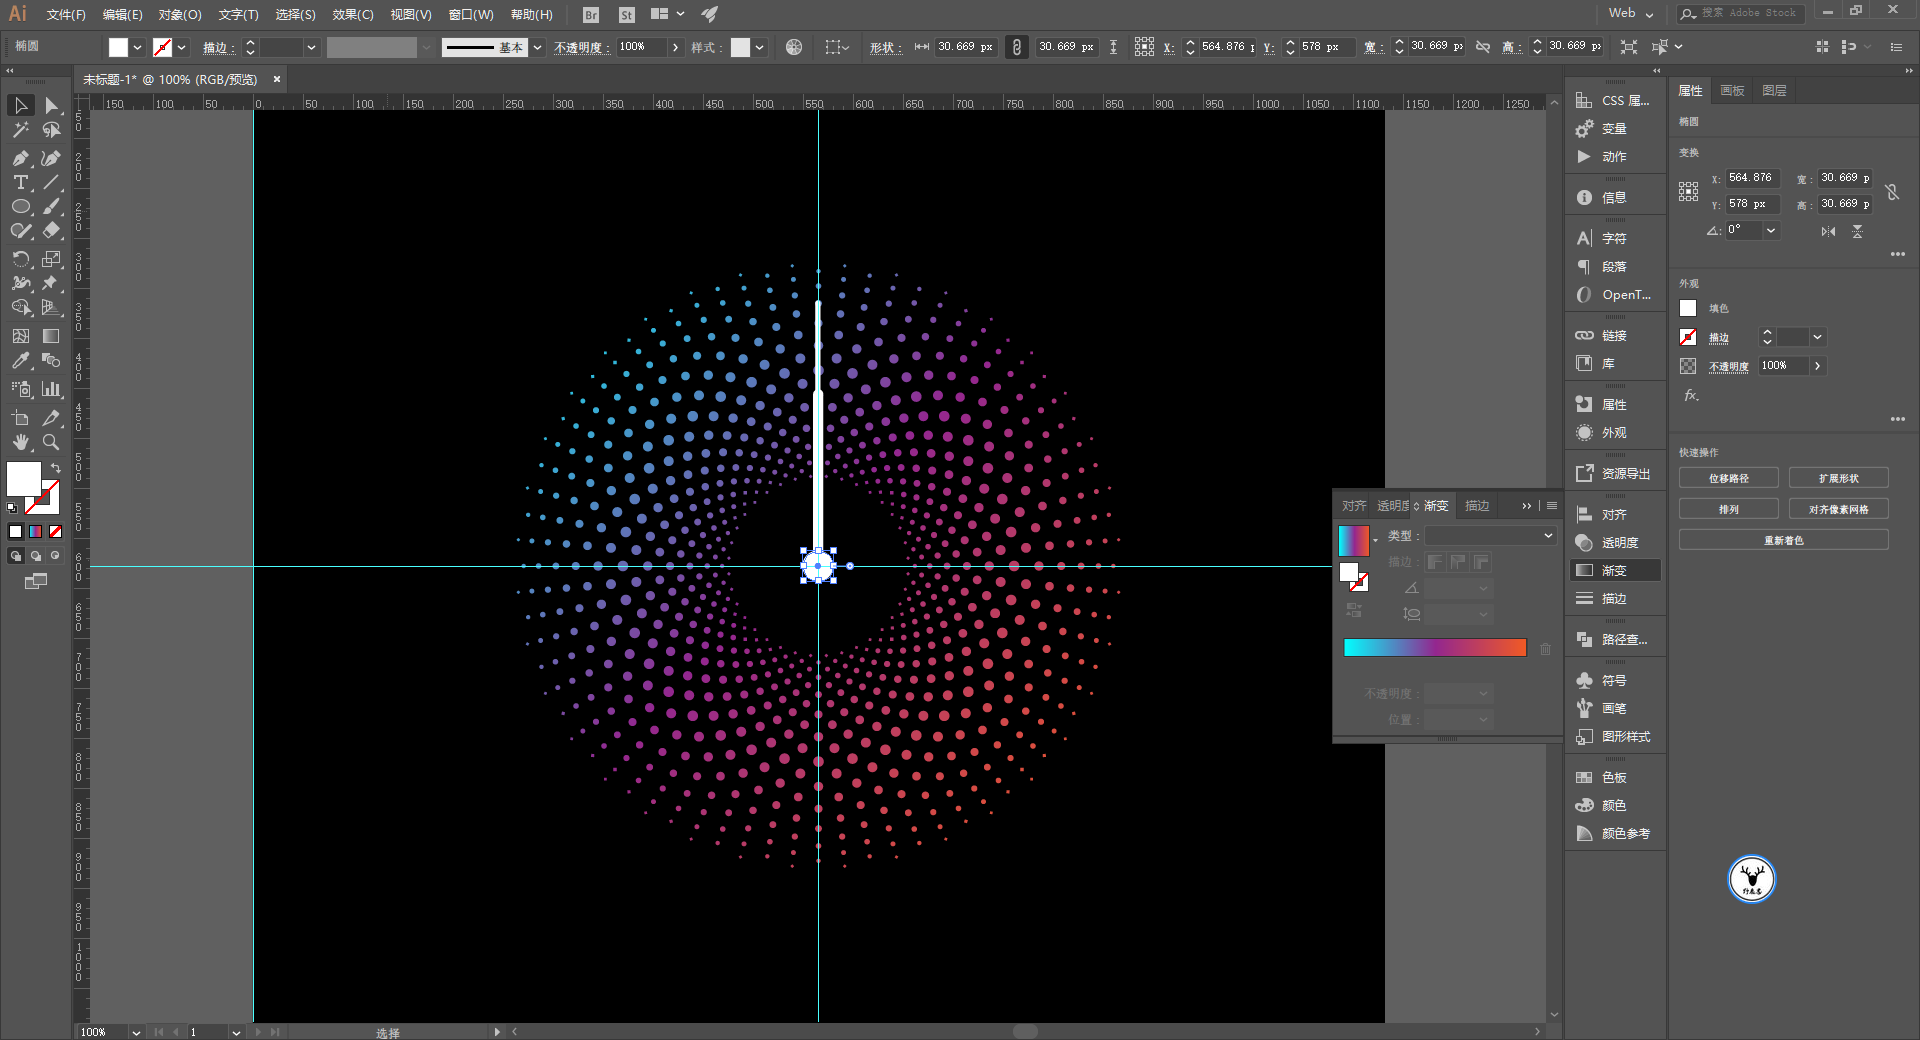Toggle constrain width and height proportions link
The height and width of the screenshot is (1040, 1920).
click(1892, 191)
